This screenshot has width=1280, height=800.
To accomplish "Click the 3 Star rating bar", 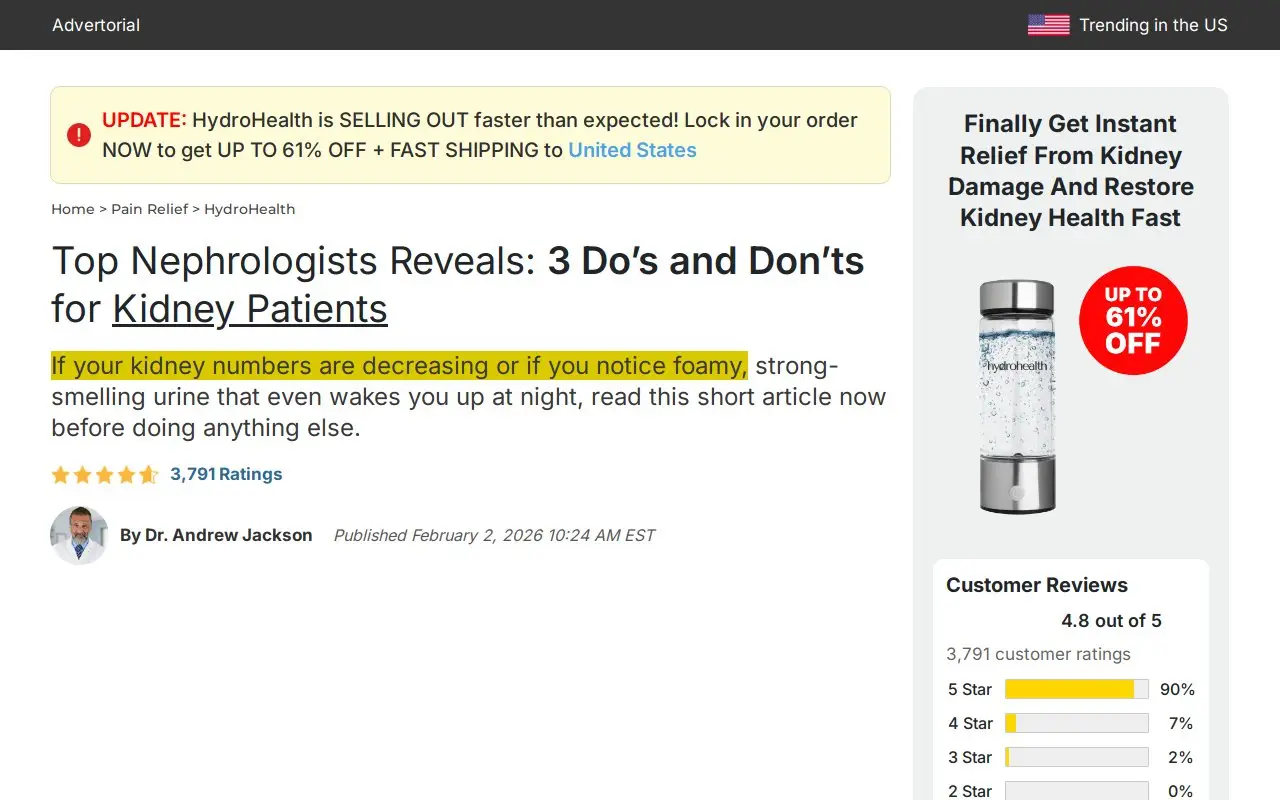I will point(1076,757).
